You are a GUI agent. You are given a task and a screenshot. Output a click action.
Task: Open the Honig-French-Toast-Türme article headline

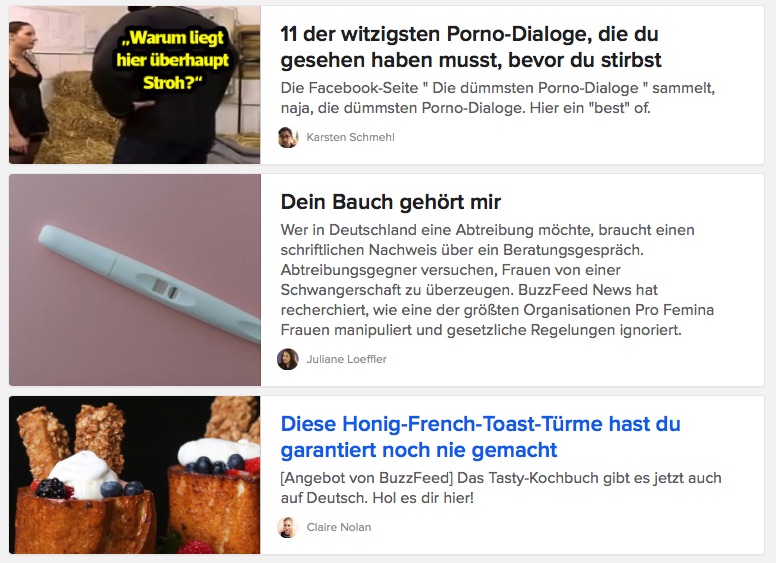click(x=480, y=437)
